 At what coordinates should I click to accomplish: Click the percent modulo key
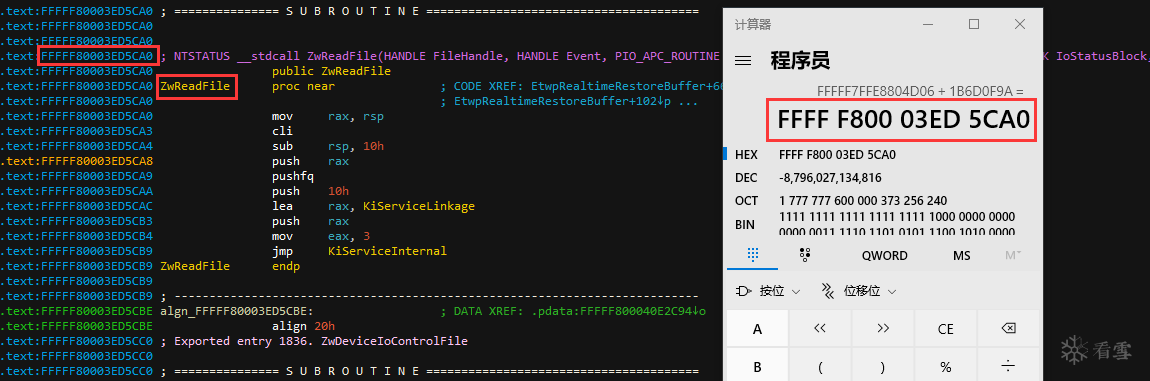click(946, 366)
